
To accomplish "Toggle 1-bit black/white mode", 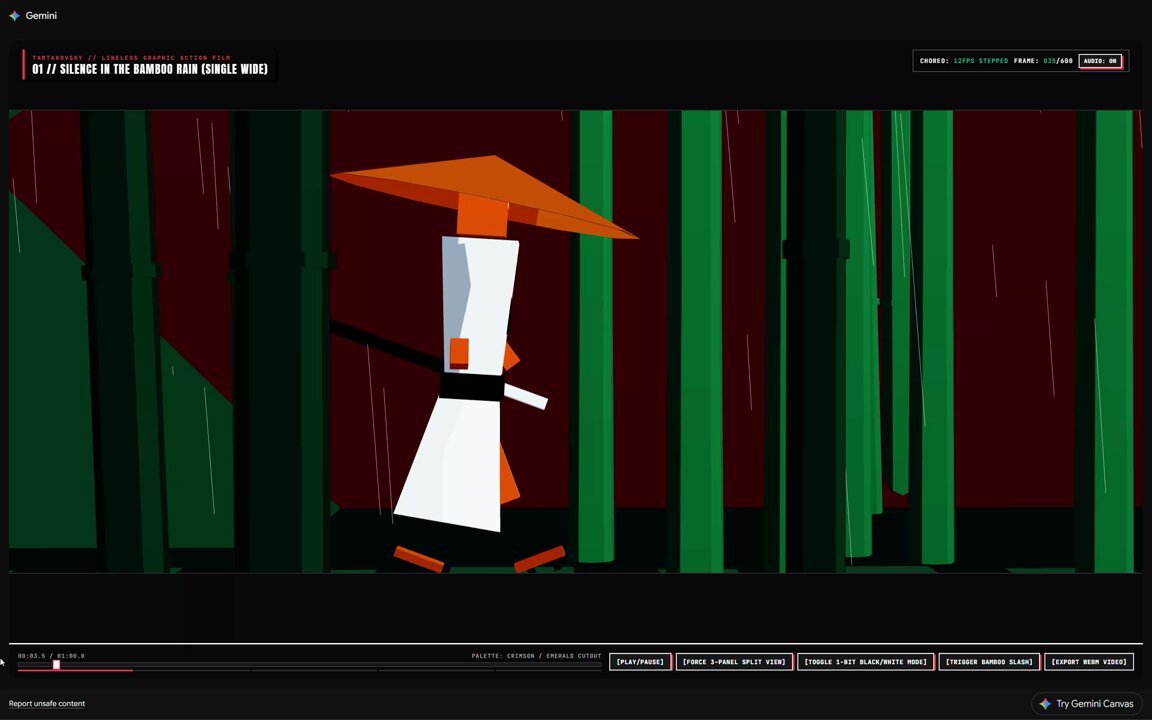I will (865, 662).
